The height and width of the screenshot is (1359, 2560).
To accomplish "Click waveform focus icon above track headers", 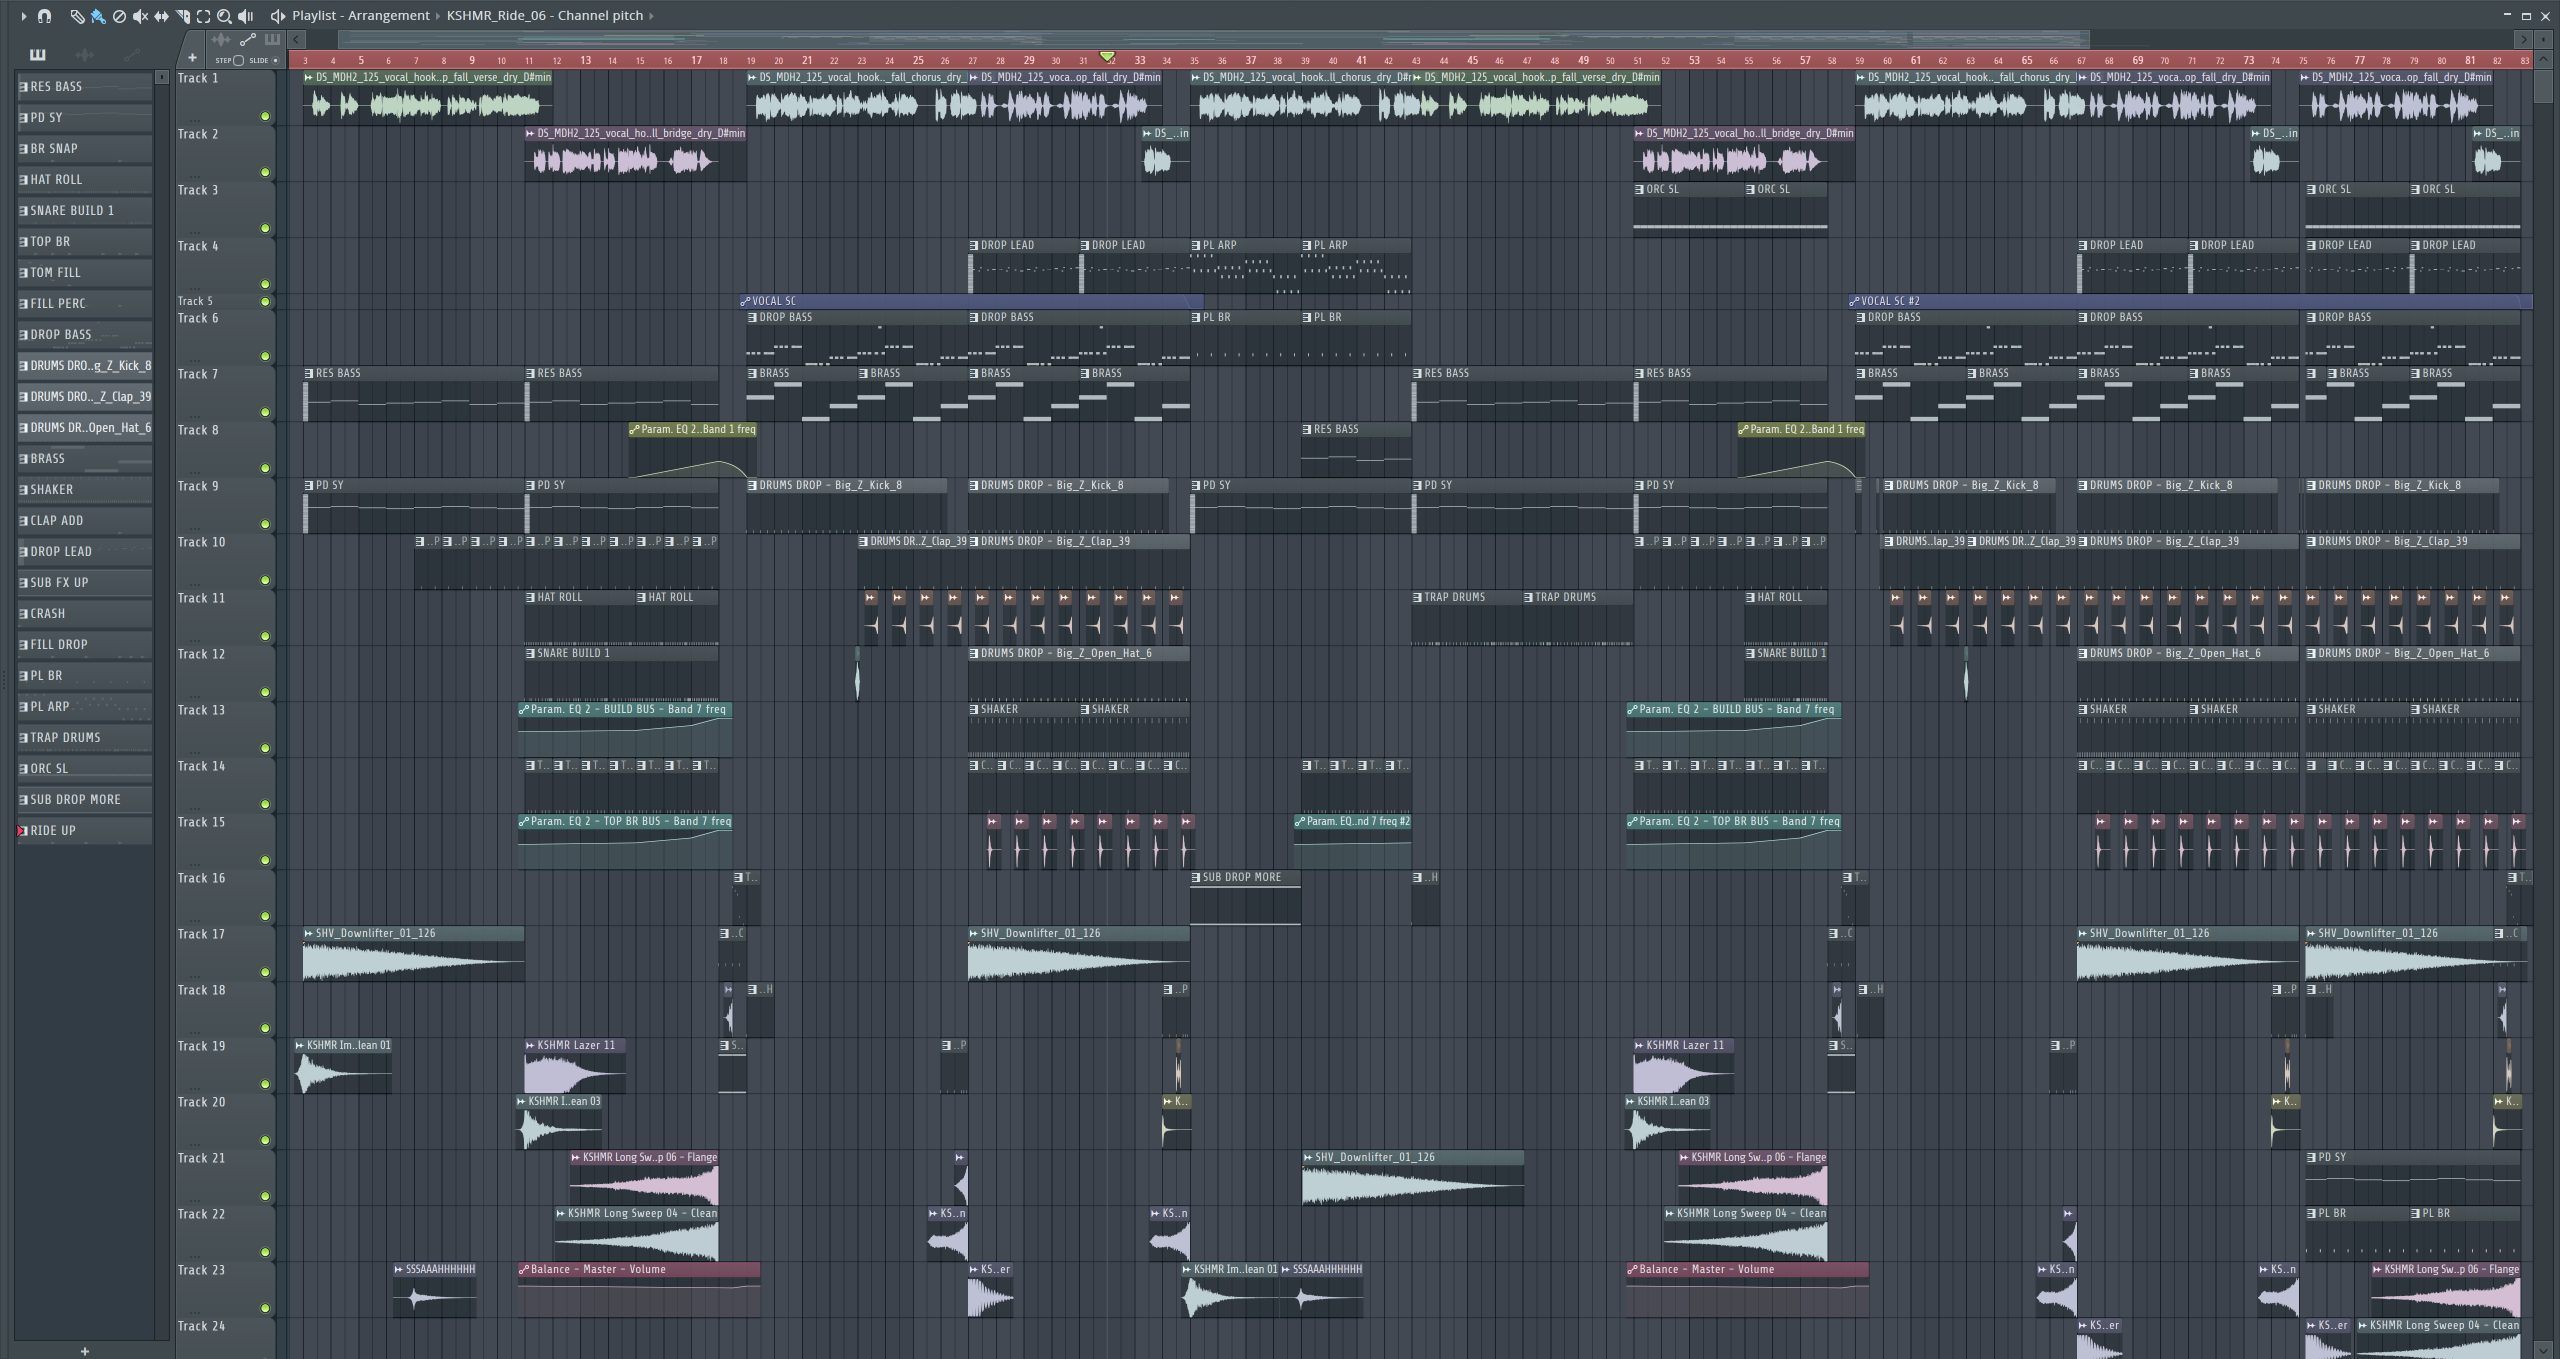I will (x=221, y=40).
